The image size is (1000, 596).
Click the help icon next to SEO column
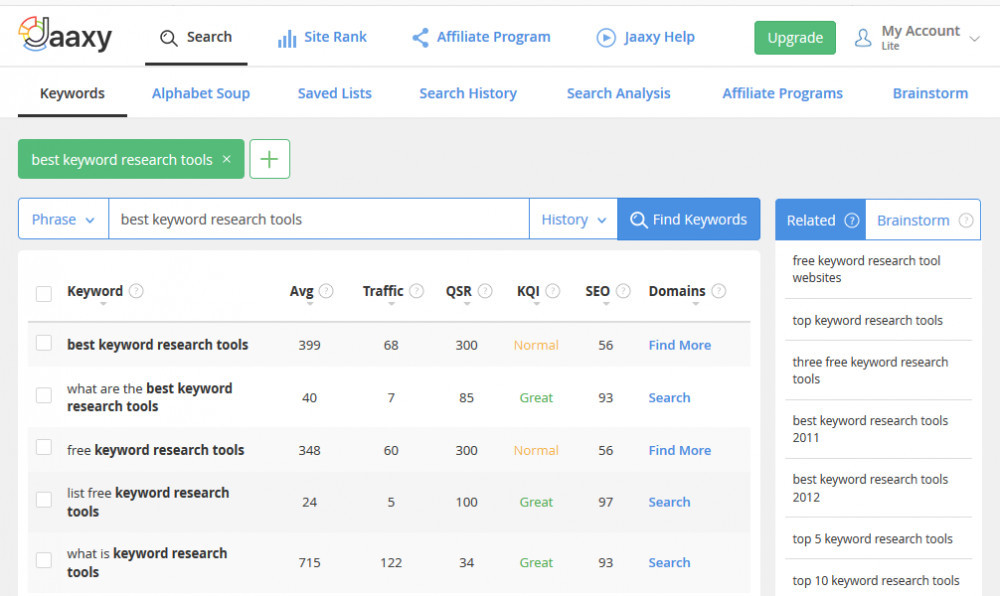click(x=623, y=291)
